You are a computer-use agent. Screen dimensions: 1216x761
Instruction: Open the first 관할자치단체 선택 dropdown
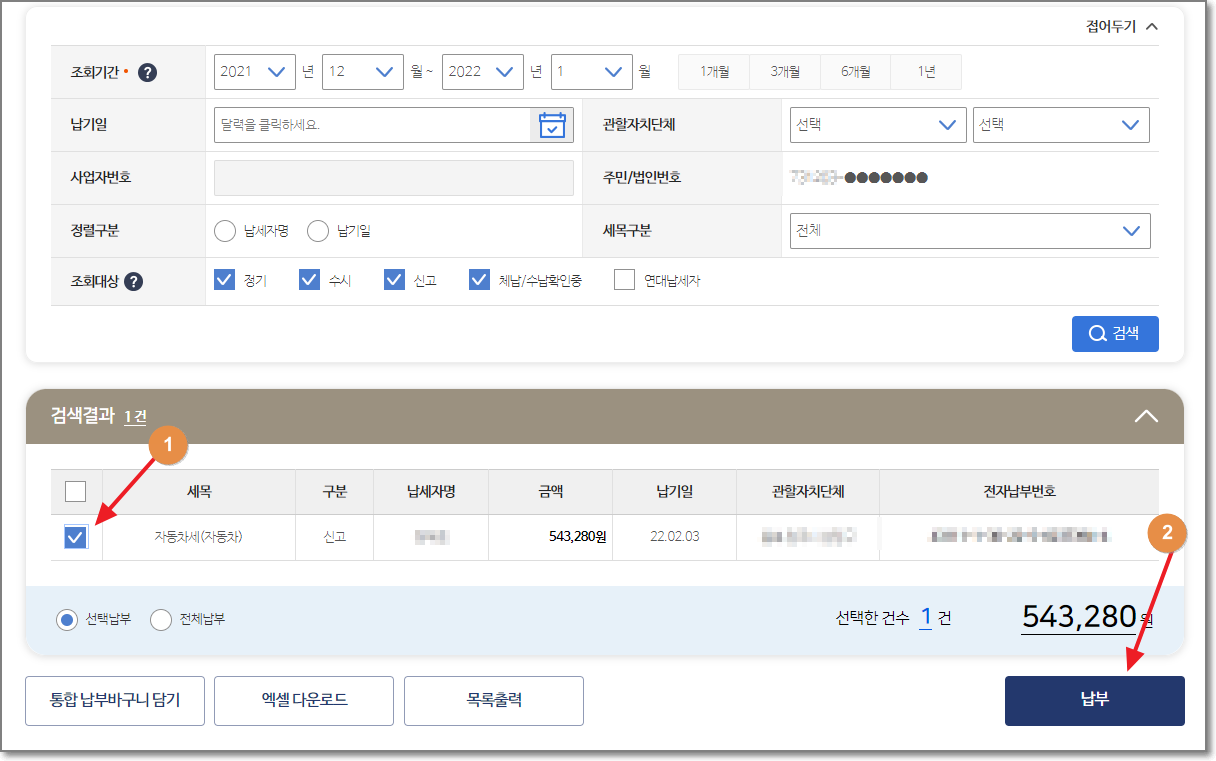[x=877, y=124]
